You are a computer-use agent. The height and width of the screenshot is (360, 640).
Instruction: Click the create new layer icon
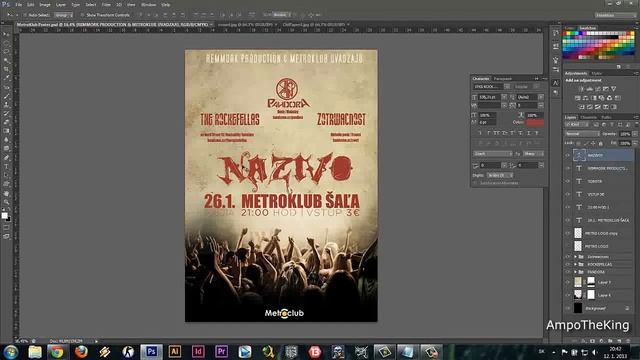pyautogui.click(x=619, y=340)
